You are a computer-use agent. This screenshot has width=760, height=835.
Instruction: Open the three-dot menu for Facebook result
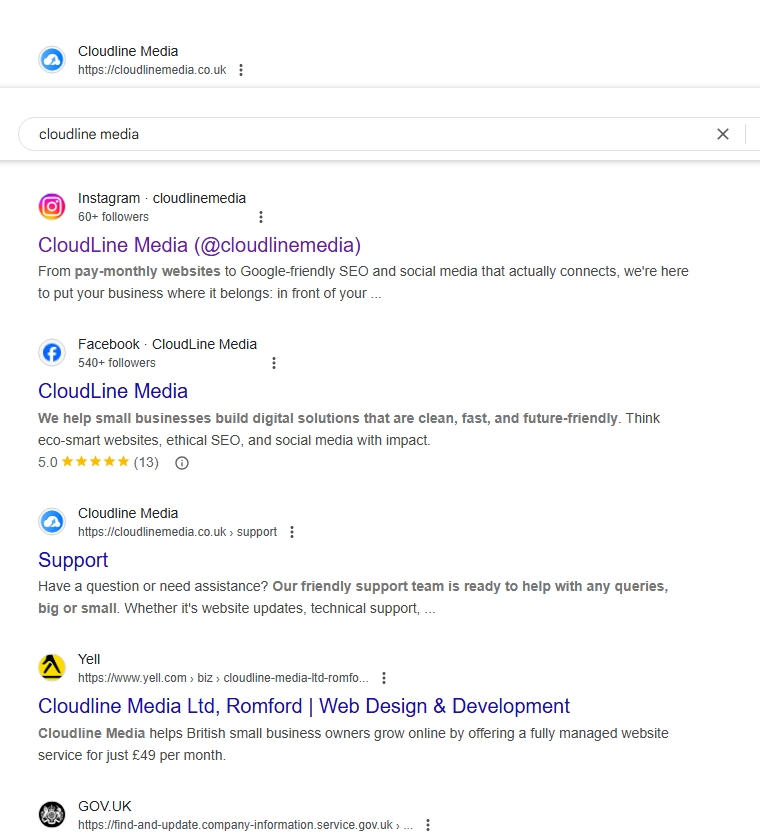(x=274, y=363)
